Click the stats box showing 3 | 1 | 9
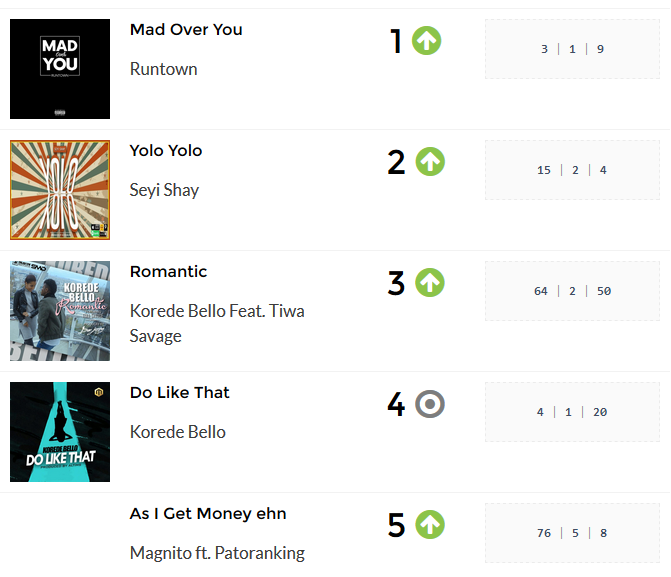Viewport: 671px width, 577px height. click(572, 49)
